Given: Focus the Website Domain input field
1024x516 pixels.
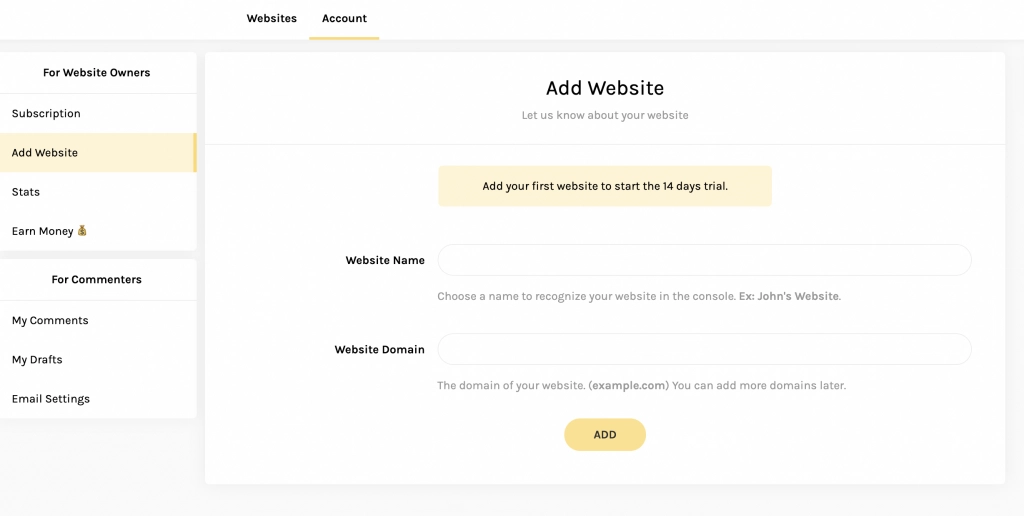Looking at the screenshot, I should point(704,349).
